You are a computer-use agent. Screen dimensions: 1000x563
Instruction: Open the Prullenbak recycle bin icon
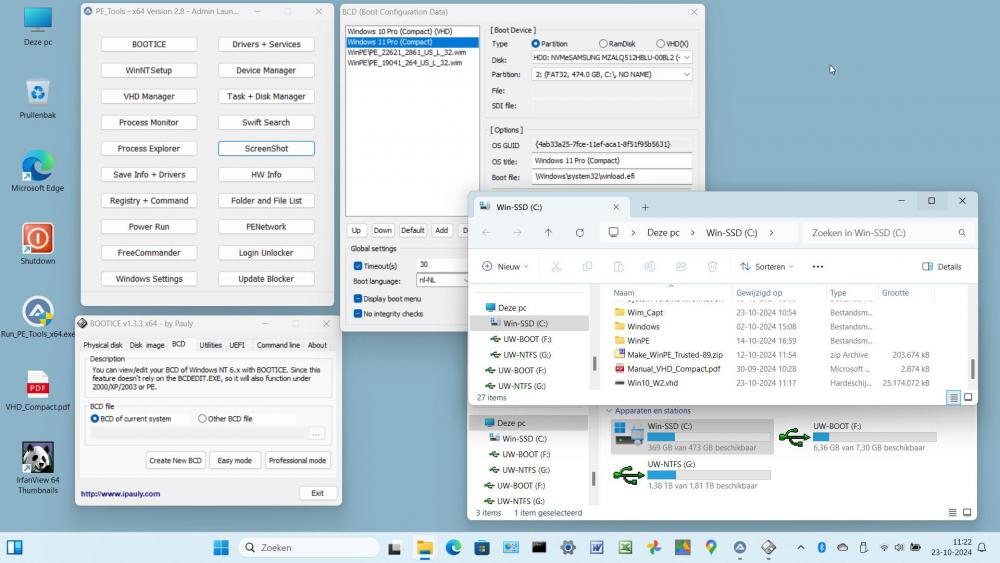coord(38,94)
